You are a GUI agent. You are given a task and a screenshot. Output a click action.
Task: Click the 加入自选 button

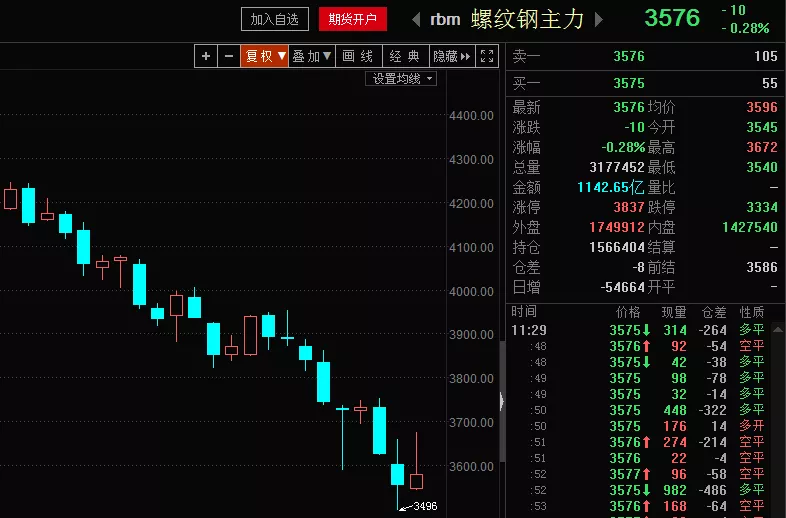[275, 19]
